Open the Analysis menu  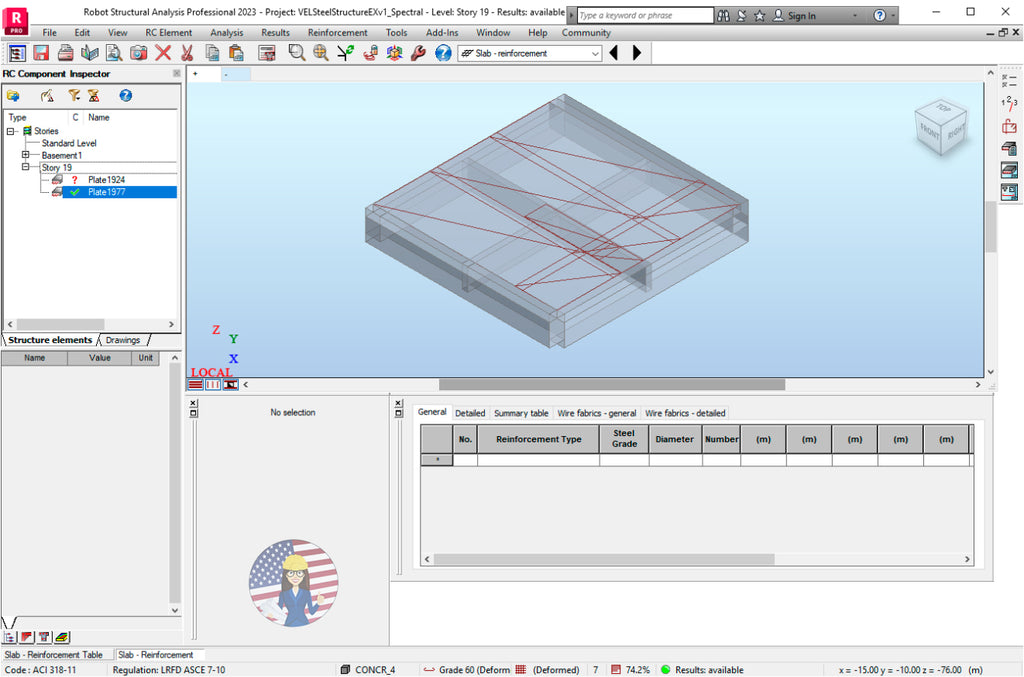coord(226,32)
